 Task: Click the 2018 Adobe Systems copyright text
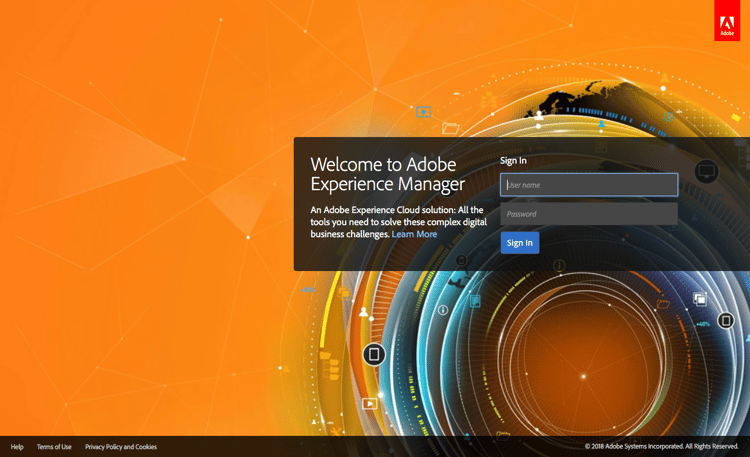(x=662, y=446)
